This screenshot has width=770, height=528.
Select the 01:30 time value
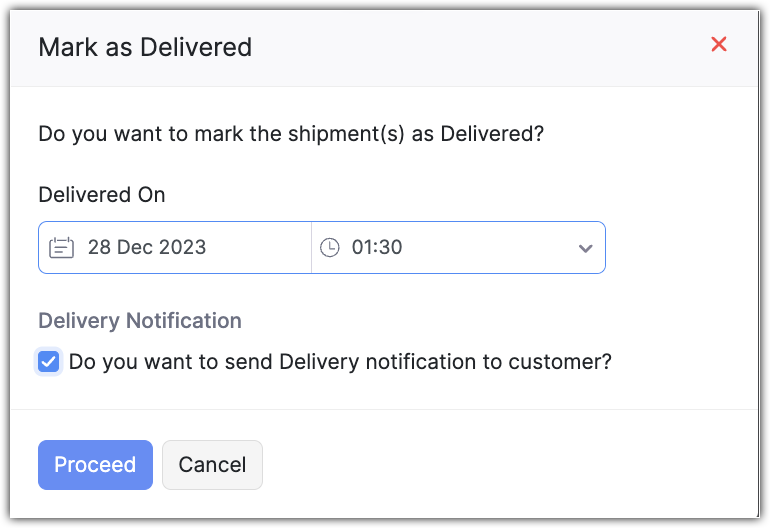click(377, 248)
